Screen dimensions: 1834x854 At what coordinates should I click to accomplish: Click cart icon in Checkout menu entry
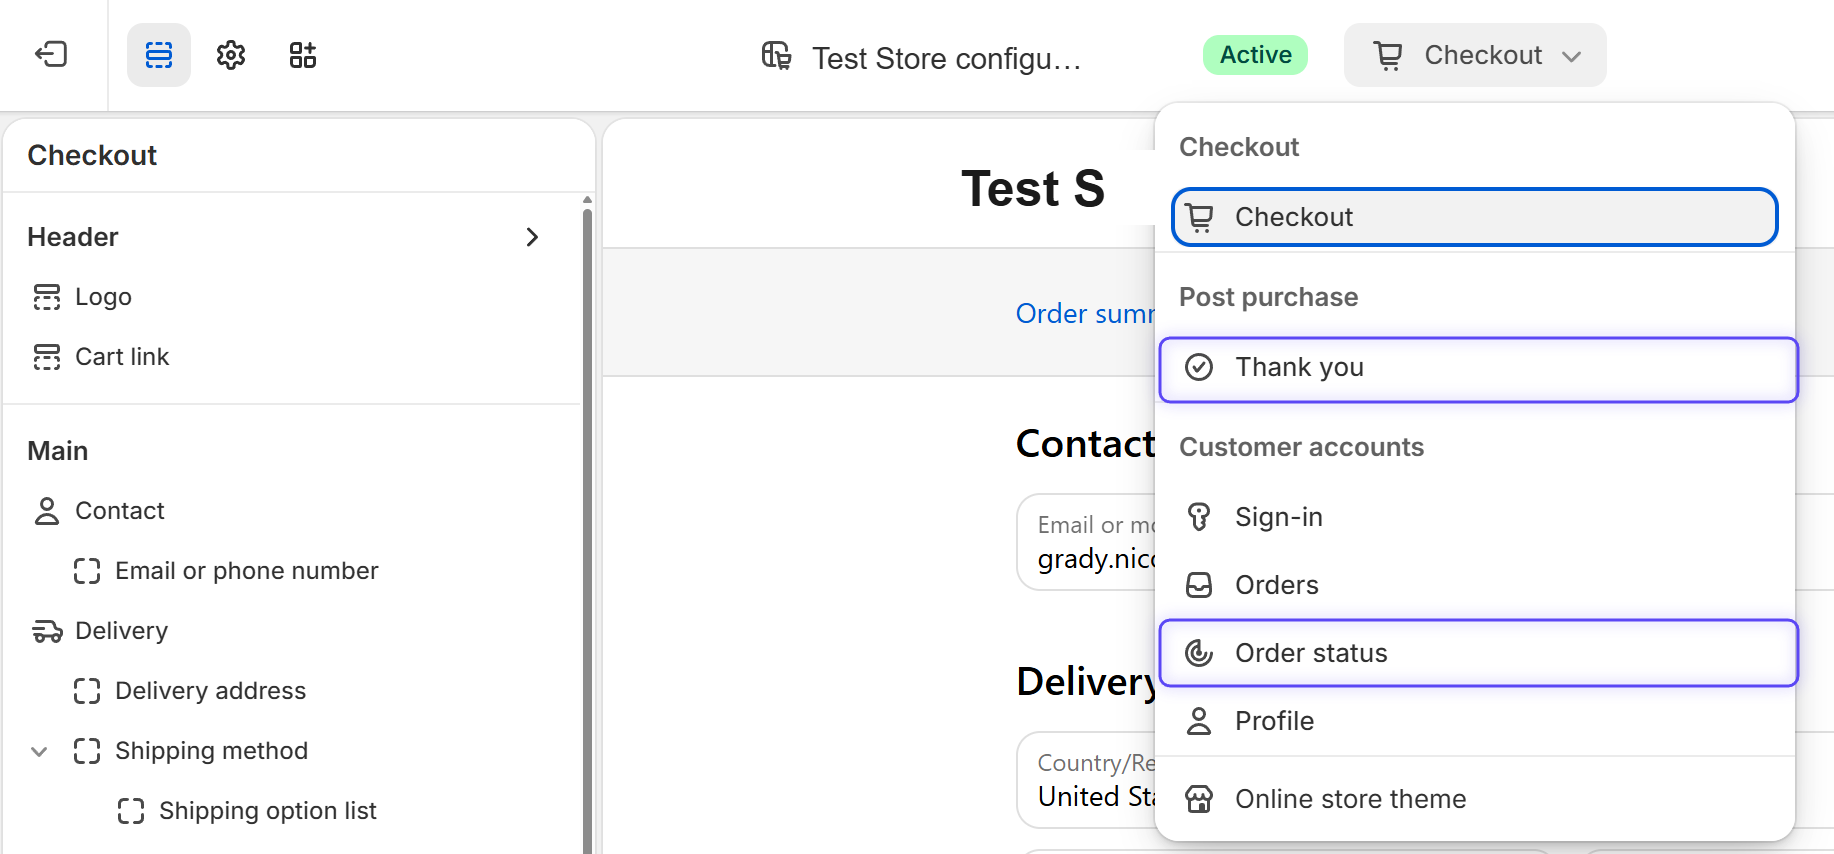coord(1199,217)
